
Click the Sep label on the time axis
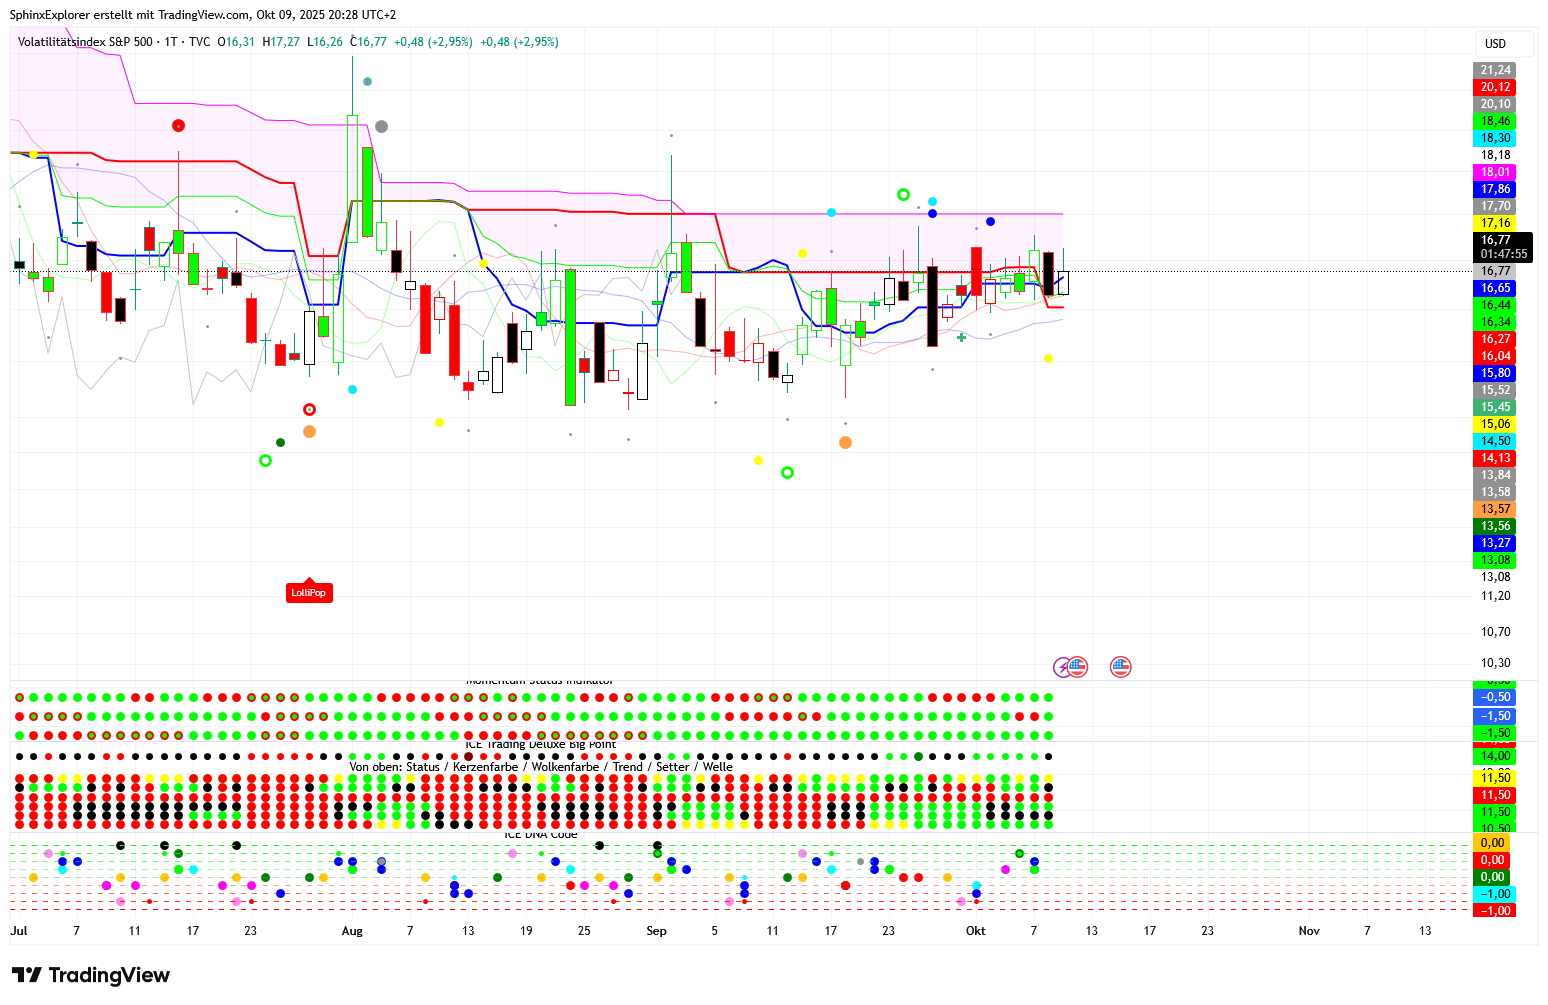(x=656, y=931)
